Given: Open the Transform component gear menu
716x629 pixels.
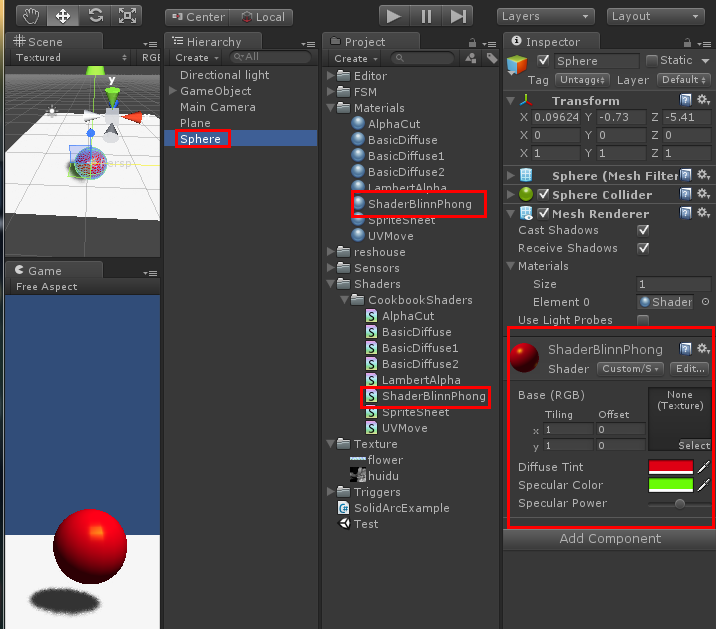Looking at the screenshot, I should [703, 100].
